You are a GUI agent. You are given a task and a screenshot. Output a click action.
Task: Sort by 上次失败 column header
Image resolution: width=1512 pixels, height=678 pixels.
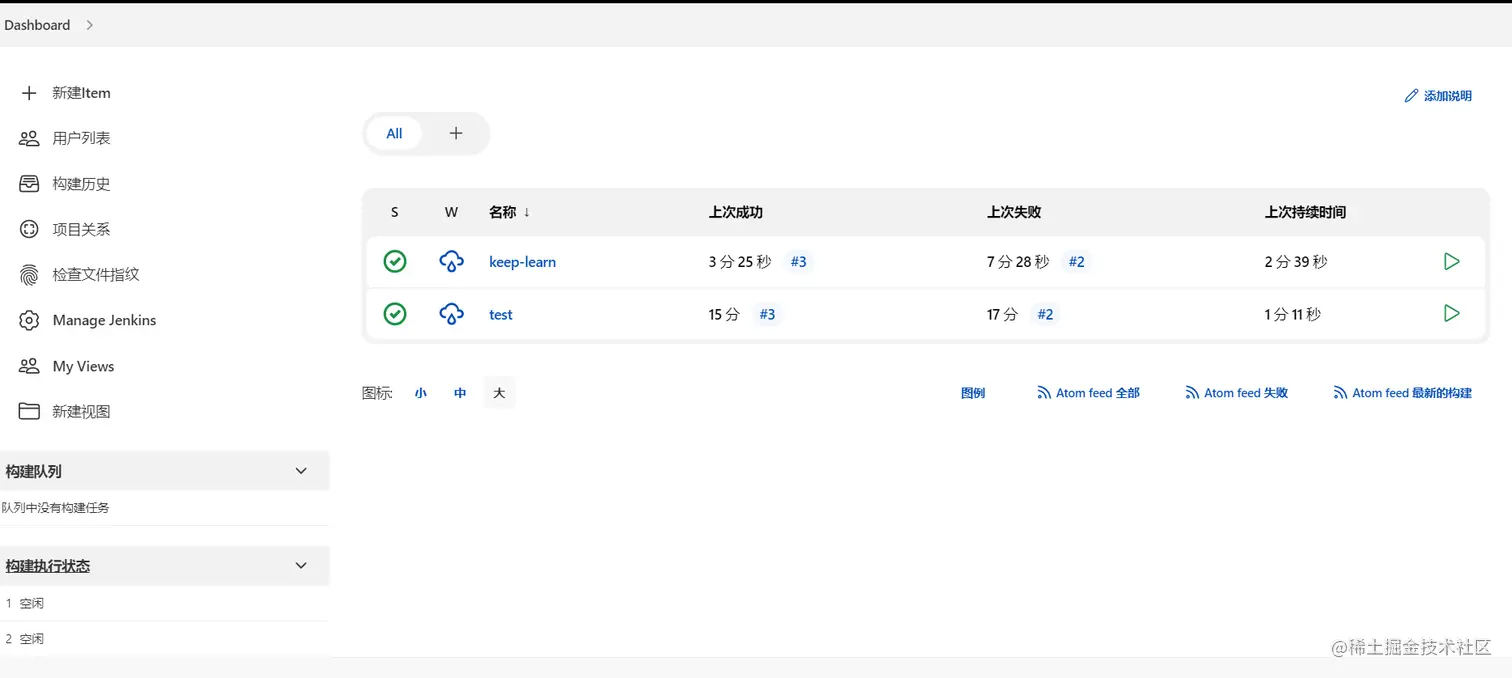pyautogui.click(x=1014, y=212)
